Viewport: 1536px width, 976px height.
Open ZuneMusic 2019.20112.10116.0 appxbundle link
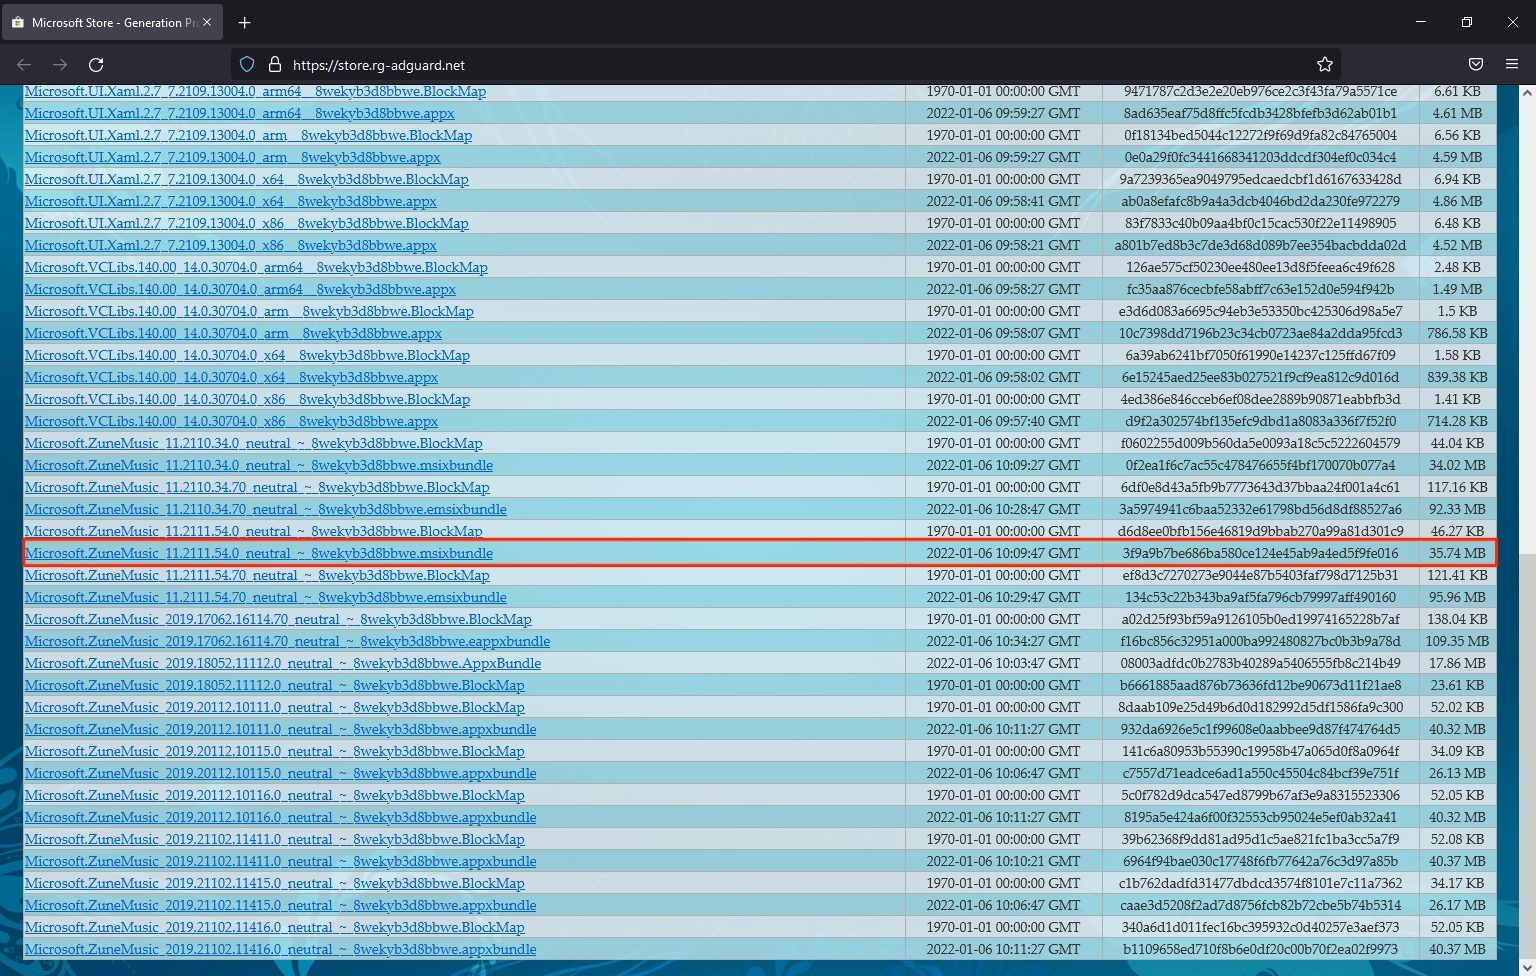(281, 817)
